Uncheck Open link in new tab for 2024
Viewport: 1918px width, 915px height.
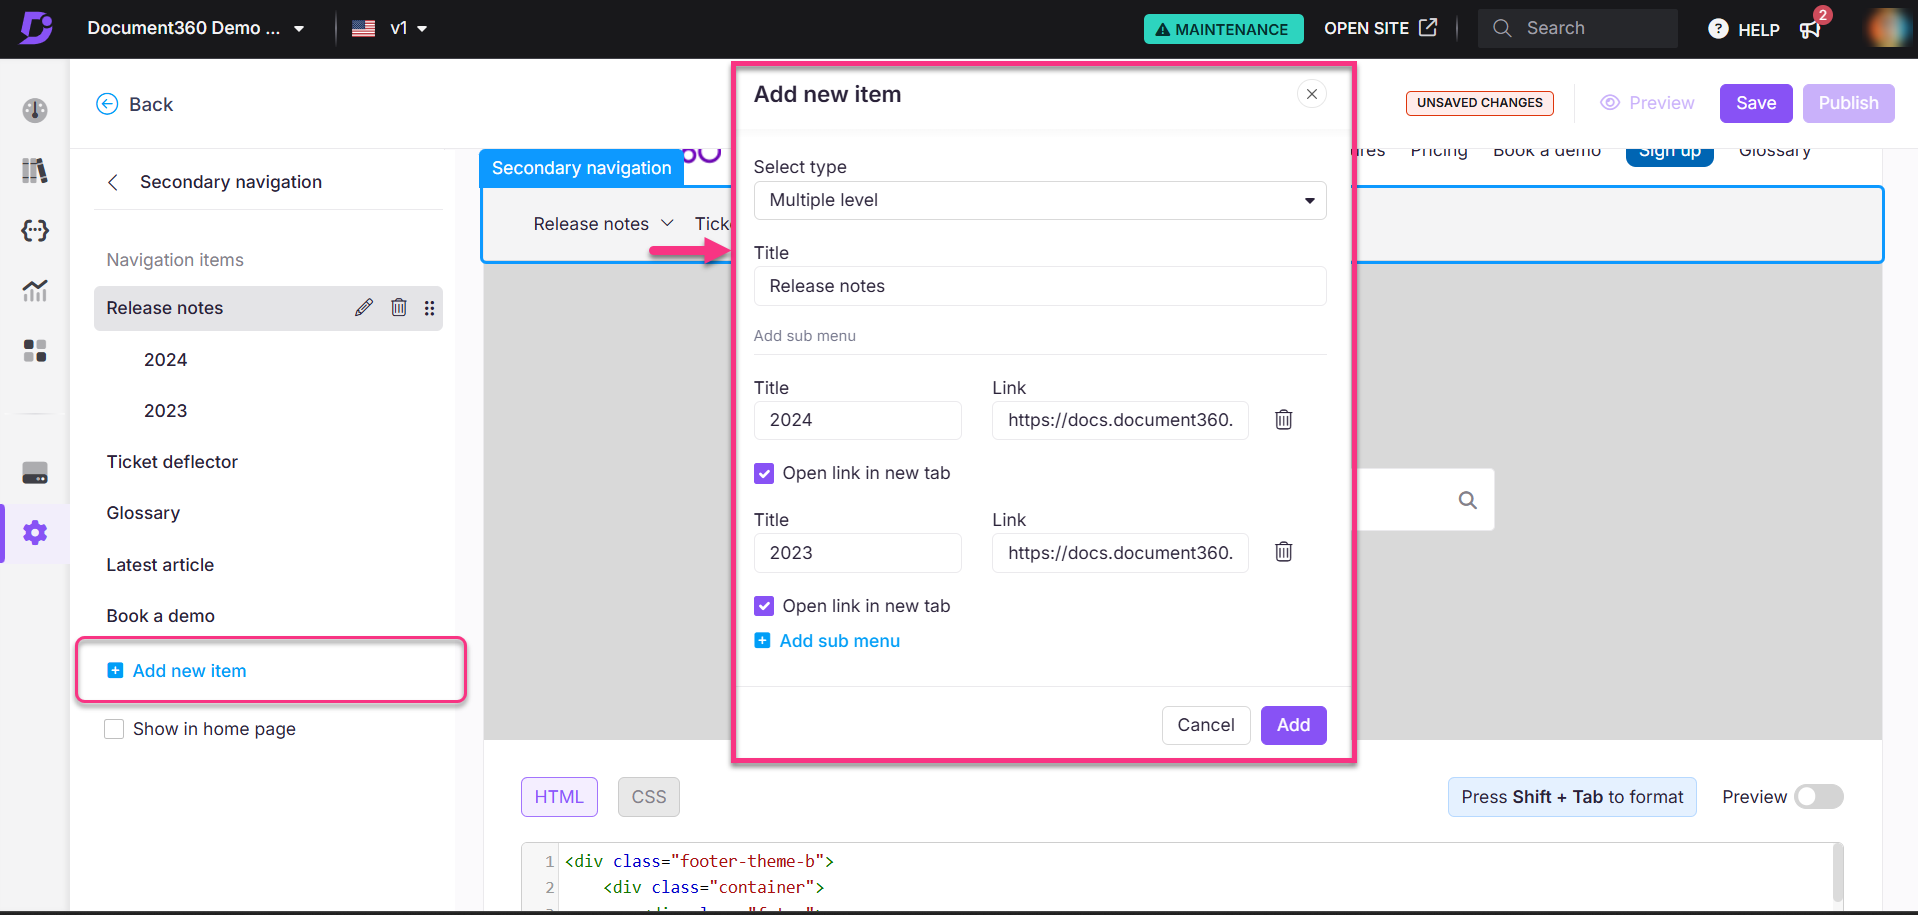pyautogui.click(x=764, y=473)
